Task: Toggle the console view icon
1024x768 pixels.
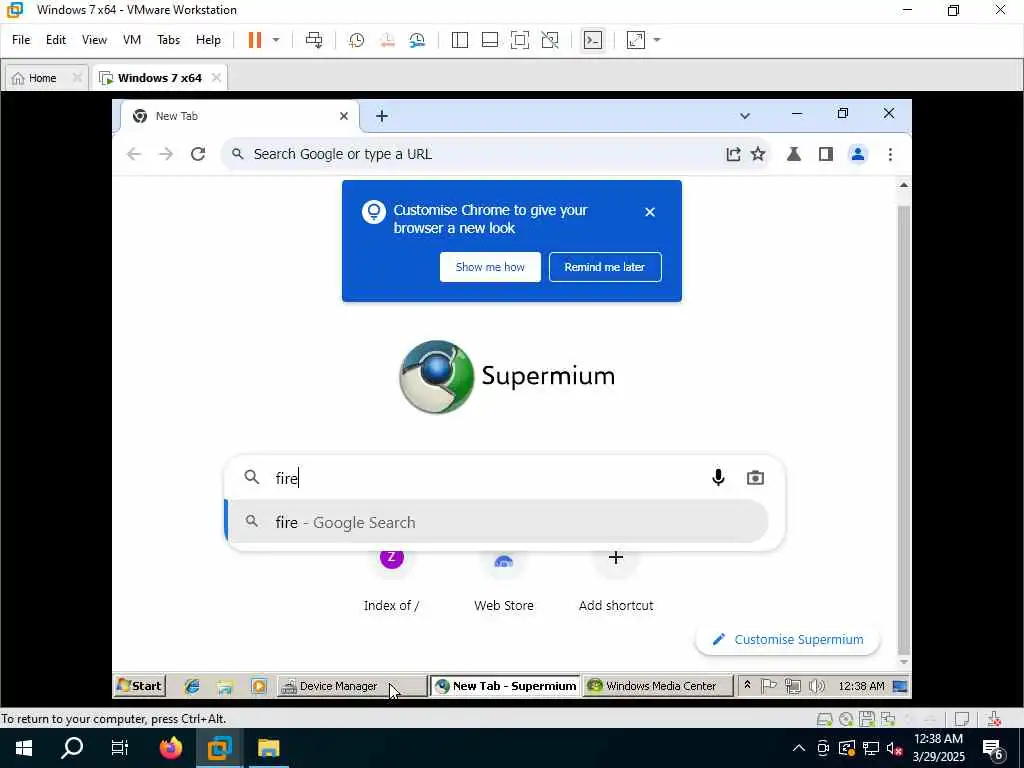Action: coord(592,40)
